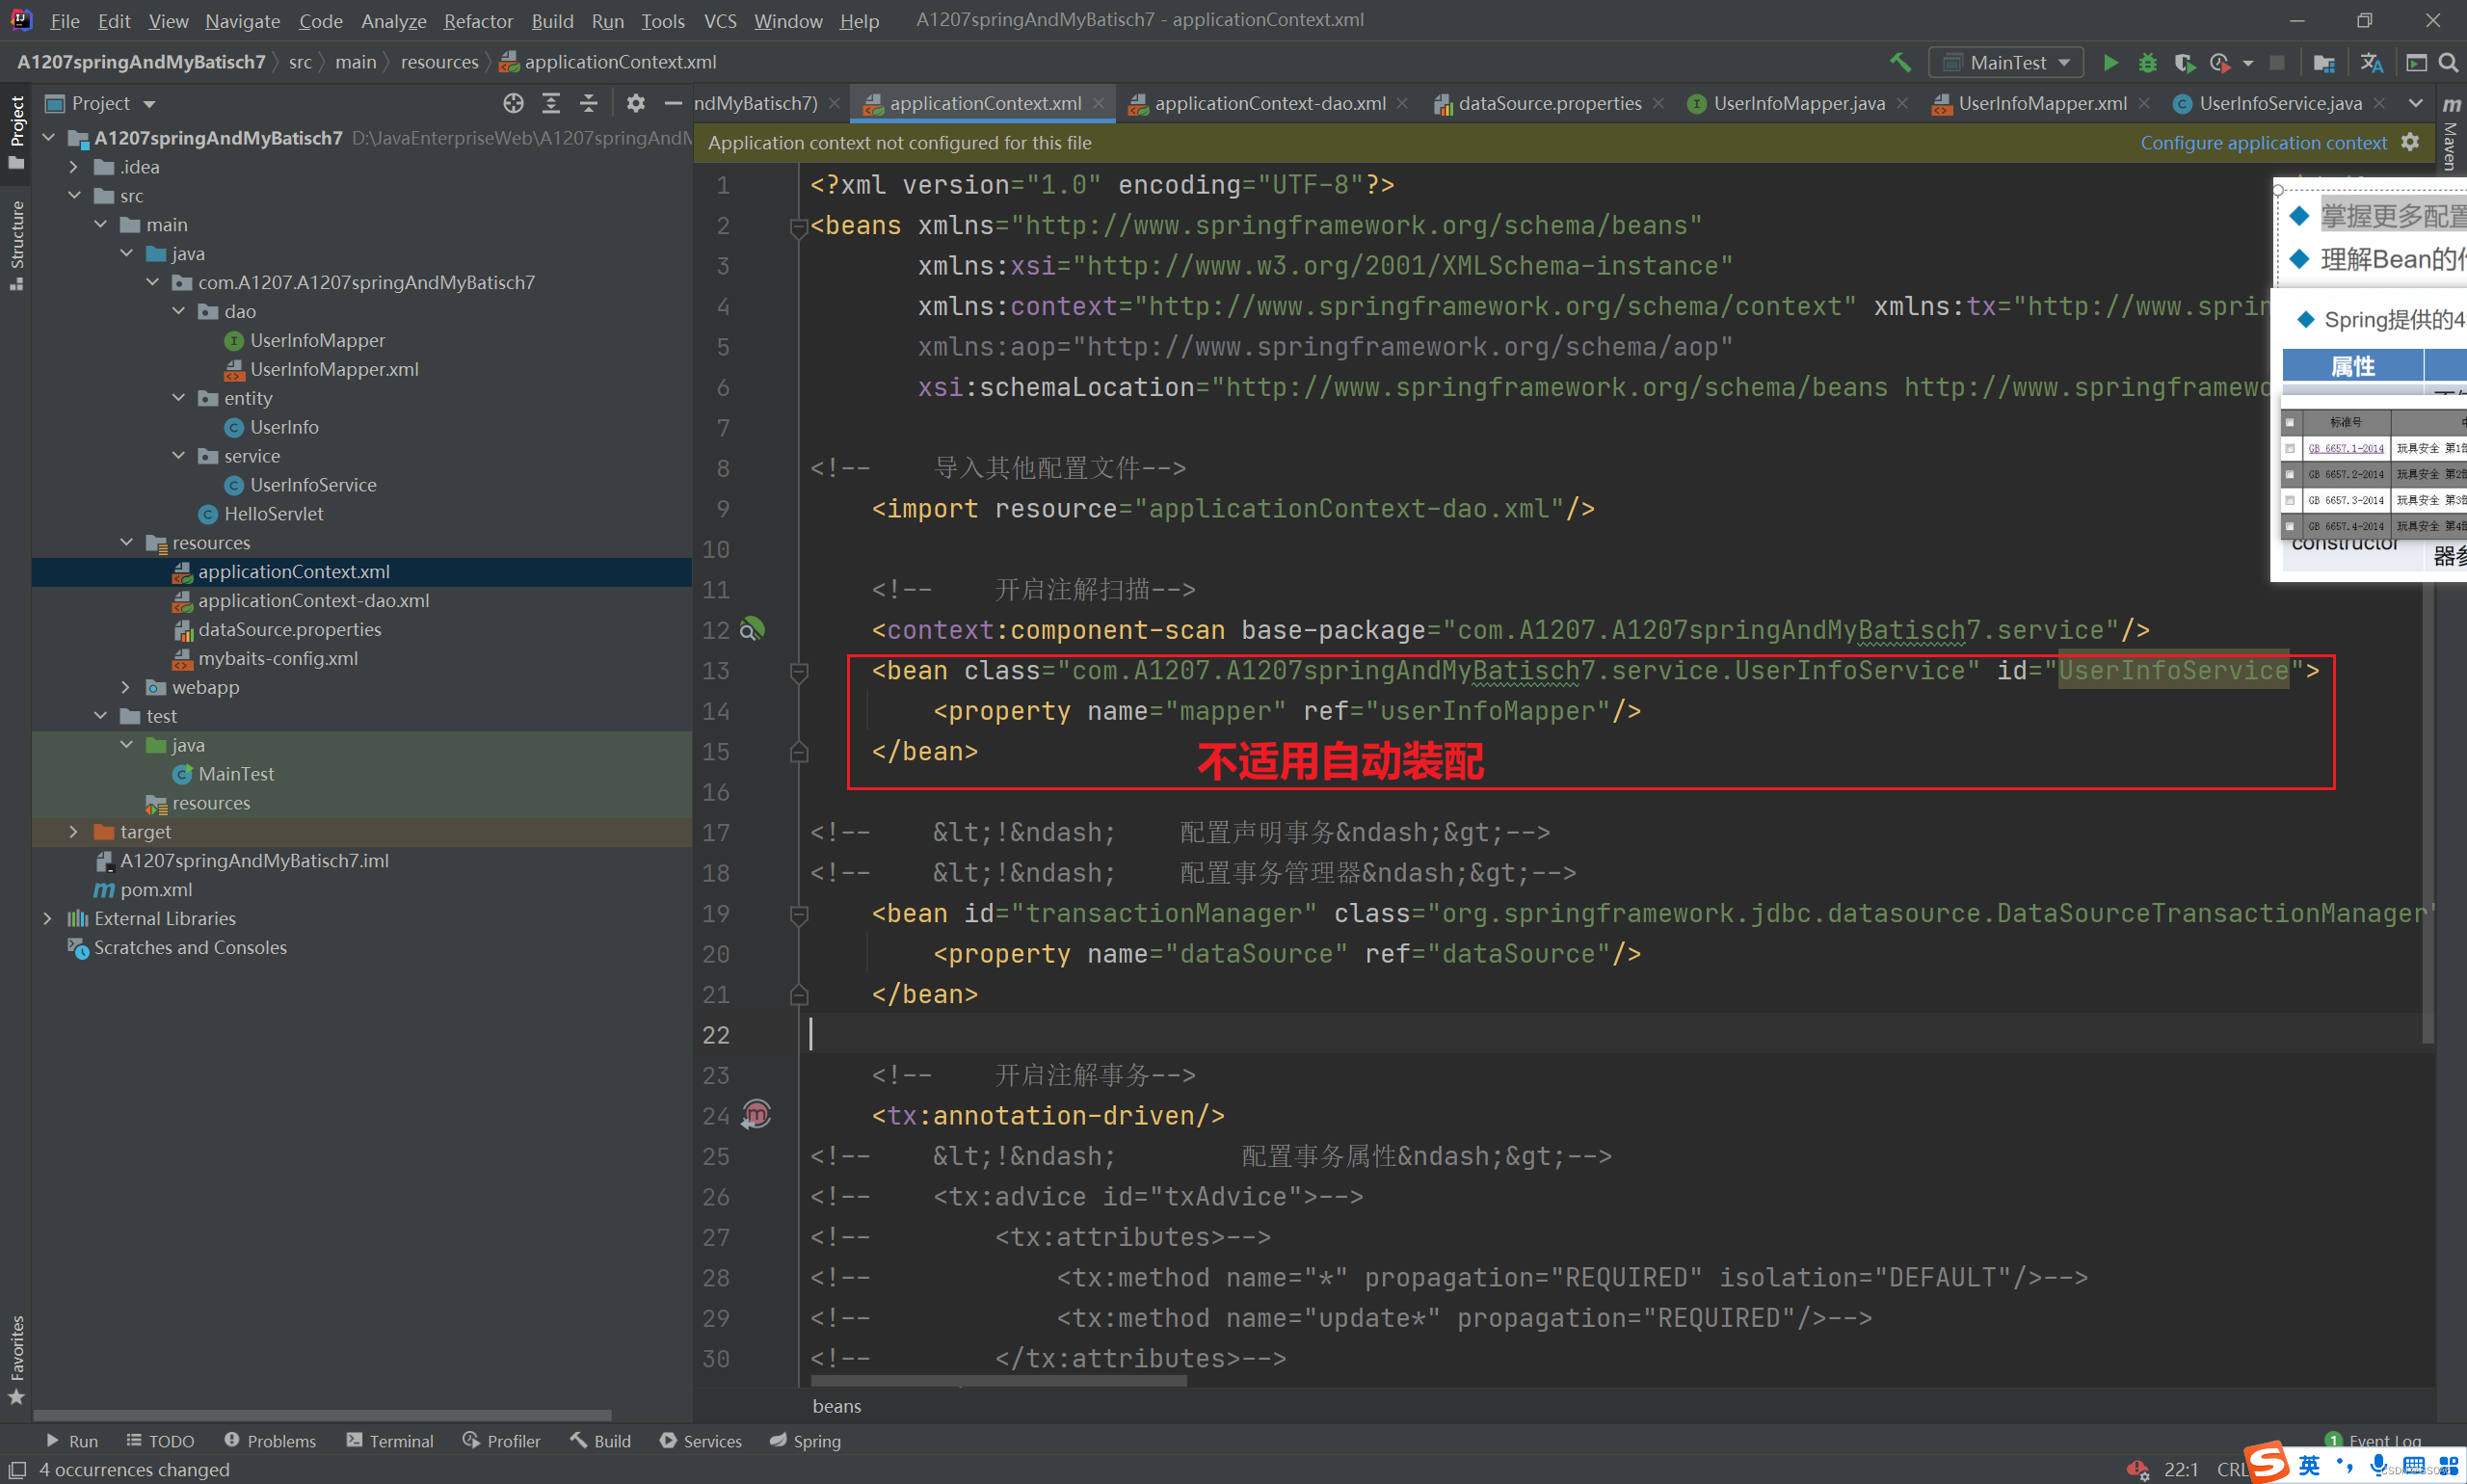
Task: Close the UserInfoMapper.xml tab
Action: 2144,103
